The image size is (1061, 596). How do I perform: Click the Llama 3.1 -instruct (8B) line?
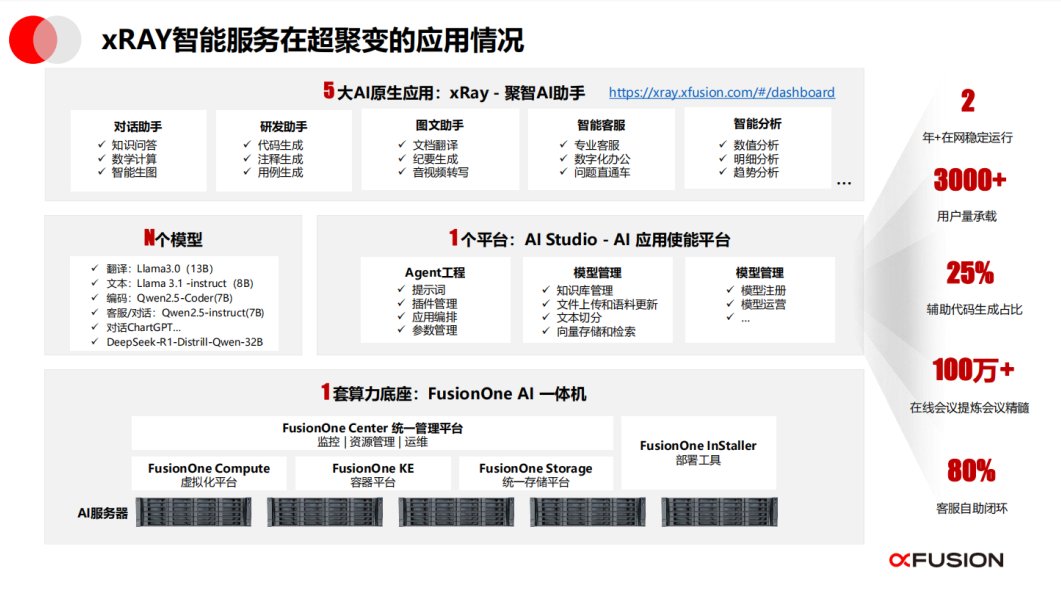(179, 283)
